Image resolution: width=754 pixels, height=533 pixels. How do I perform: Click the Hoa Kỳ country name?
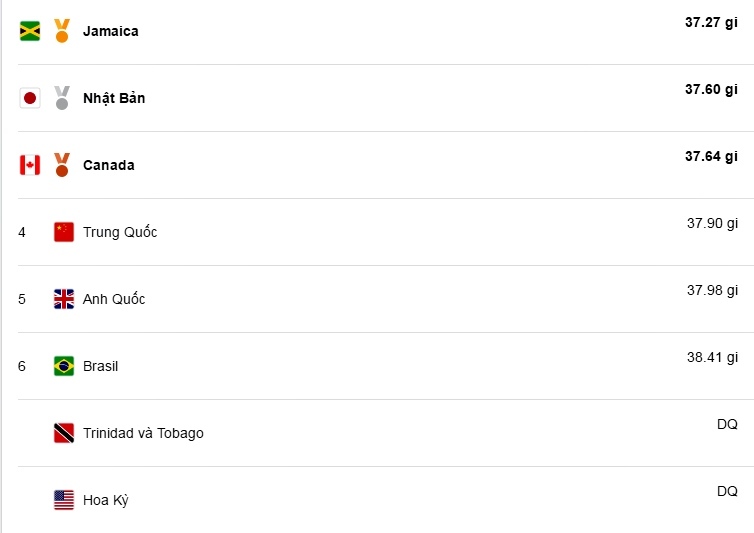[x=105, y=500]
